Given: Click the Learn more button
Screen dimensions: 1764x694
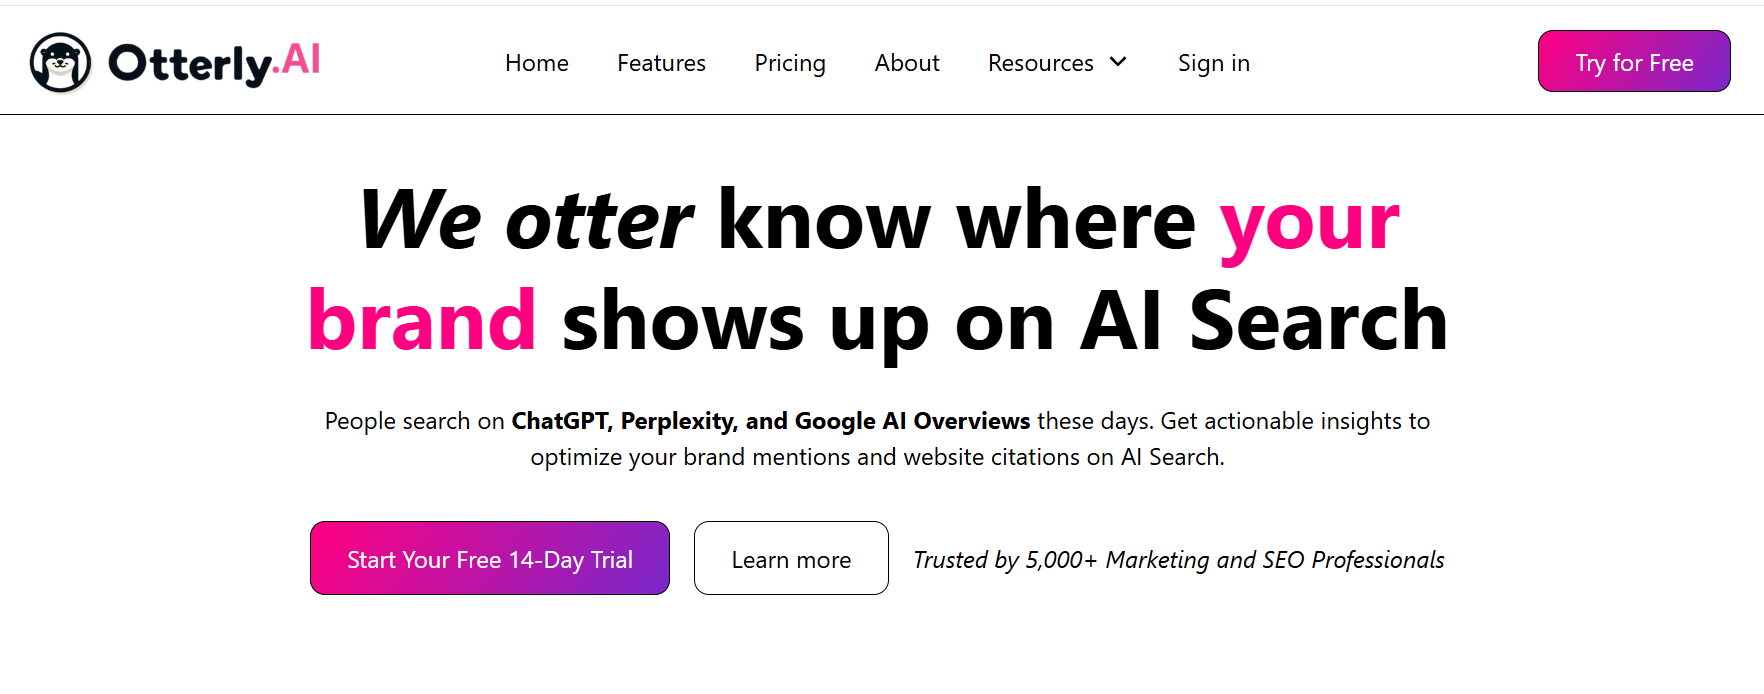Looking at the screenshot, I should pyautogui.click(x=790, y=558).
